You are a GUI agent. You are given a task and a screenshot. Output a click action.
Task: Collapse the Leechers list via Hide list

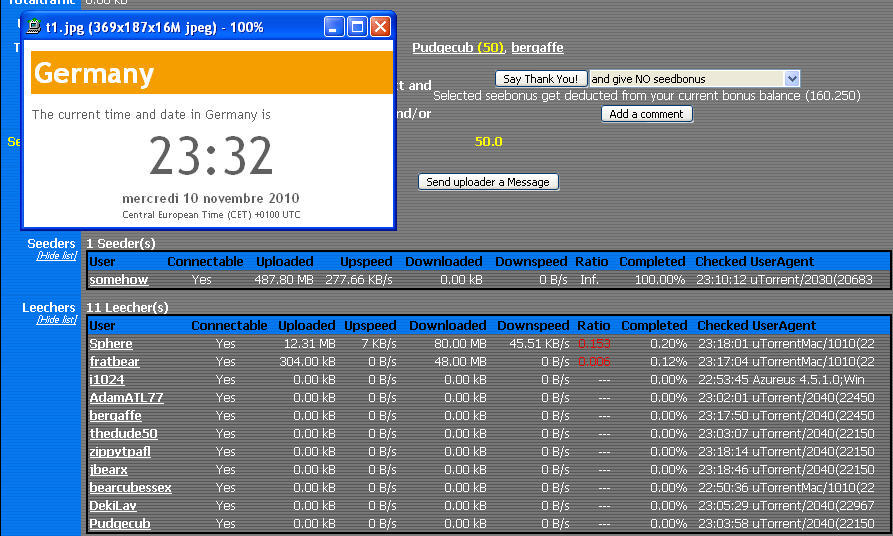point(56,320)
